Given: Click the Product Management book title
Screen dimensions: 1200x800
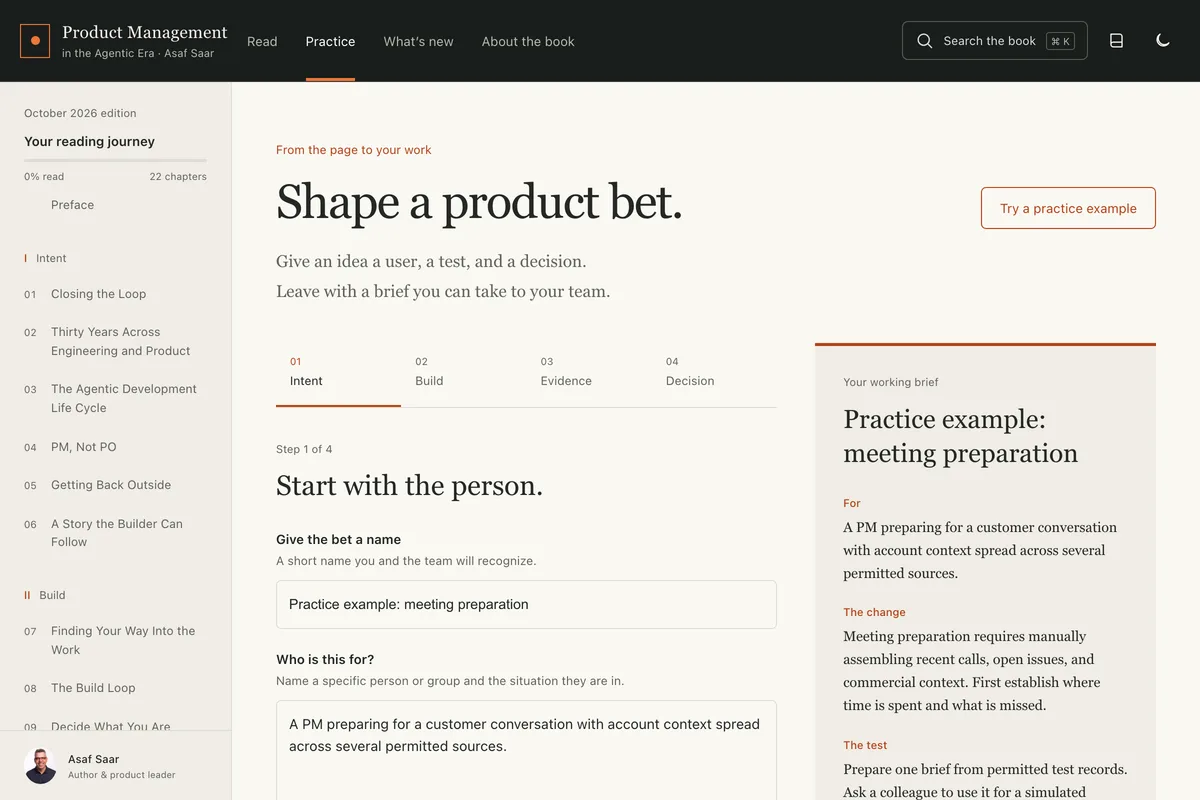Looking at the screenshot, I should [145, 33].
